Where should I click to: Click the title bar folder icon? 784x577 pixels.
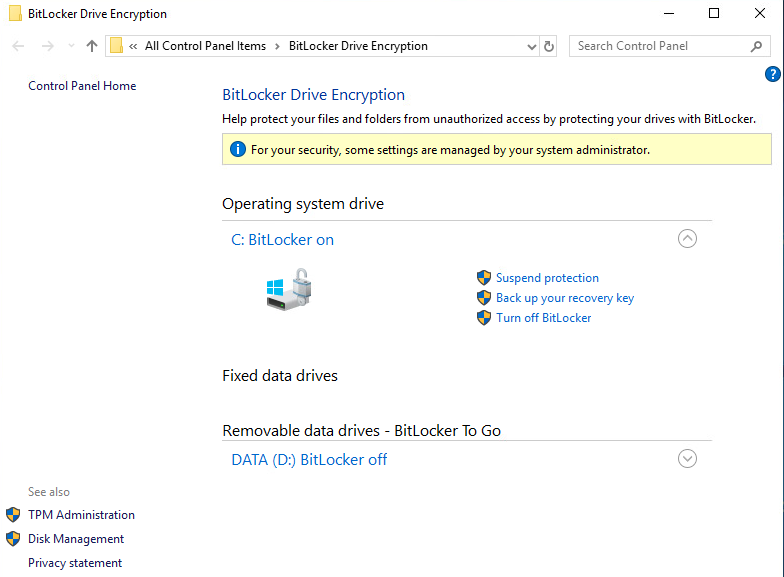16,14
